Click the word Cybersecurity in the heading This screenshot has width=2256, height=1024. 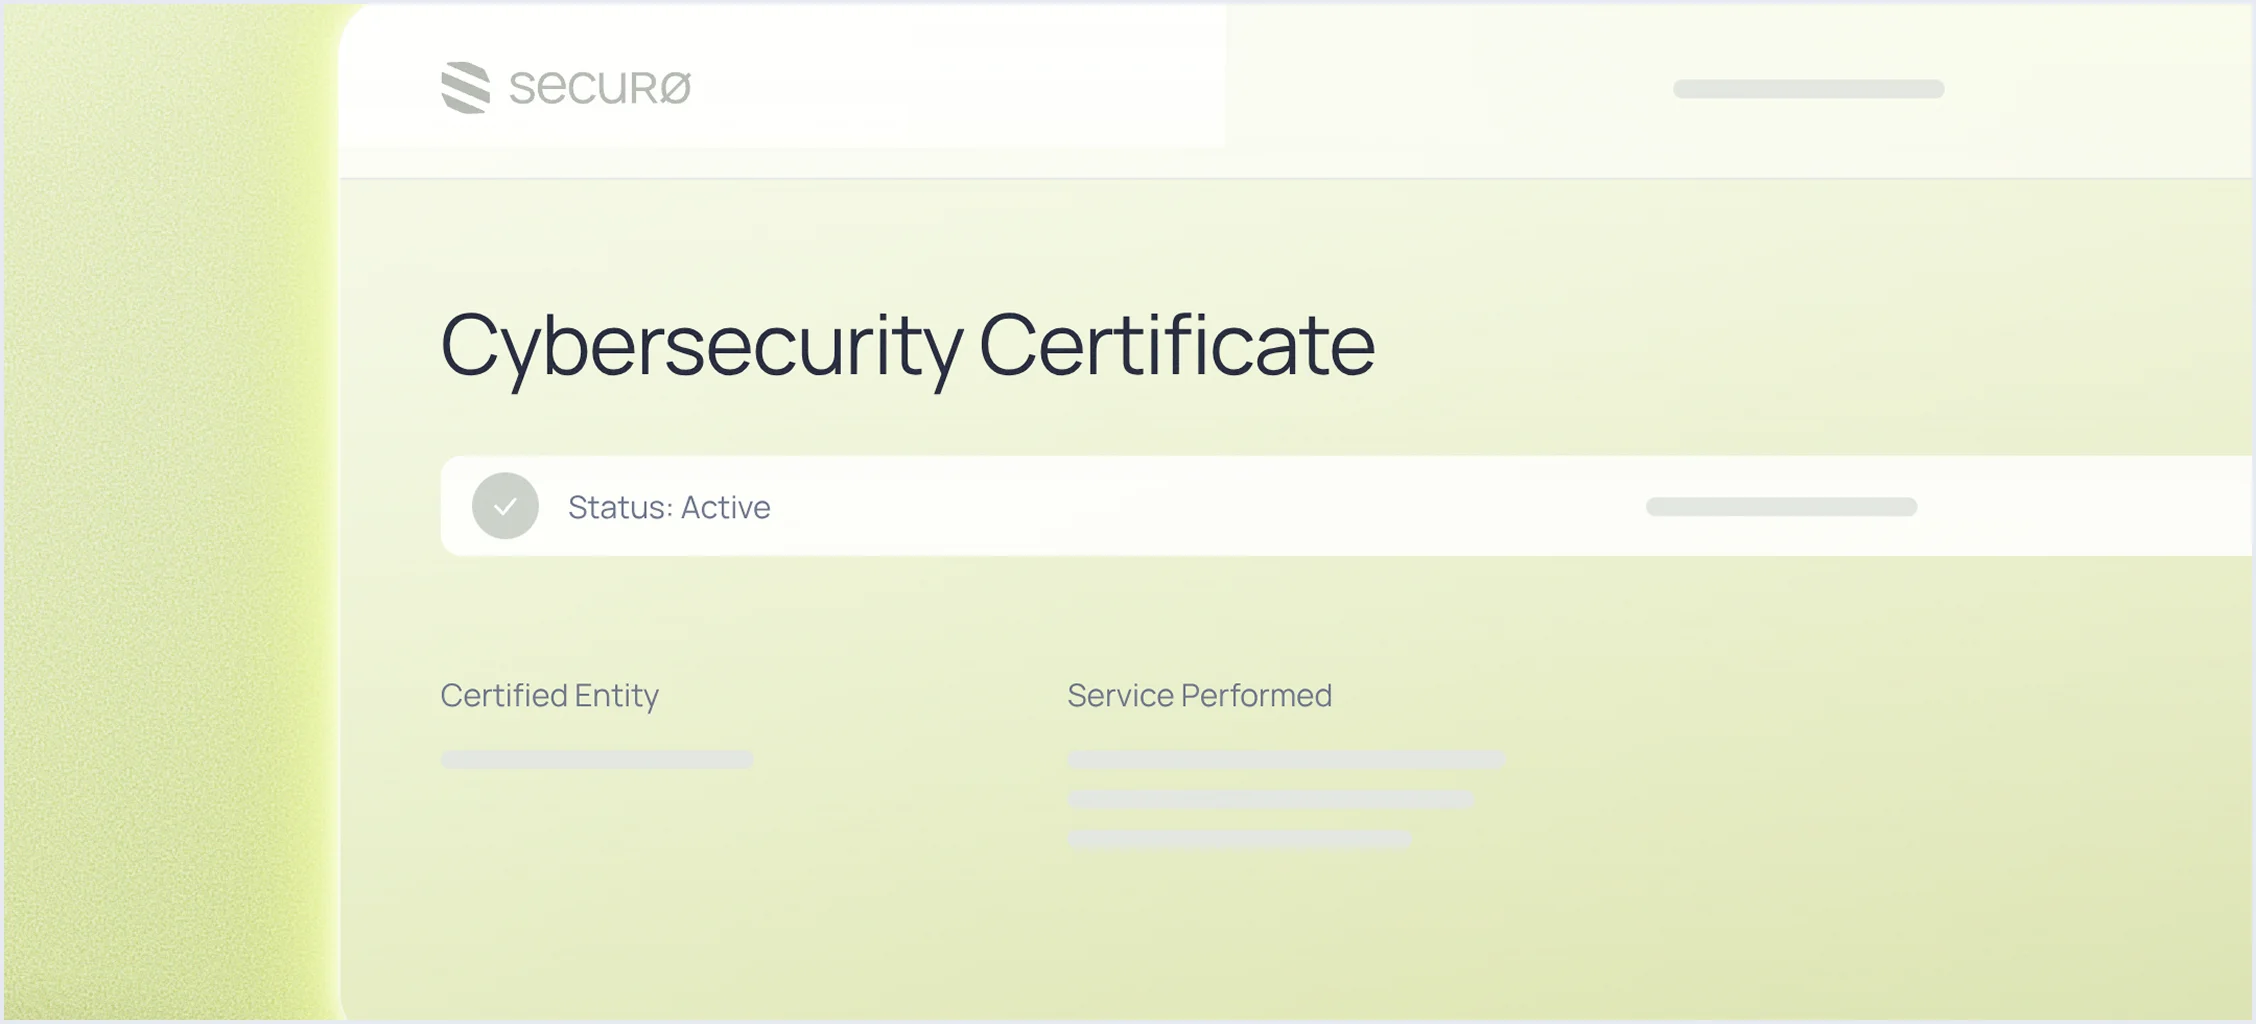701,345
